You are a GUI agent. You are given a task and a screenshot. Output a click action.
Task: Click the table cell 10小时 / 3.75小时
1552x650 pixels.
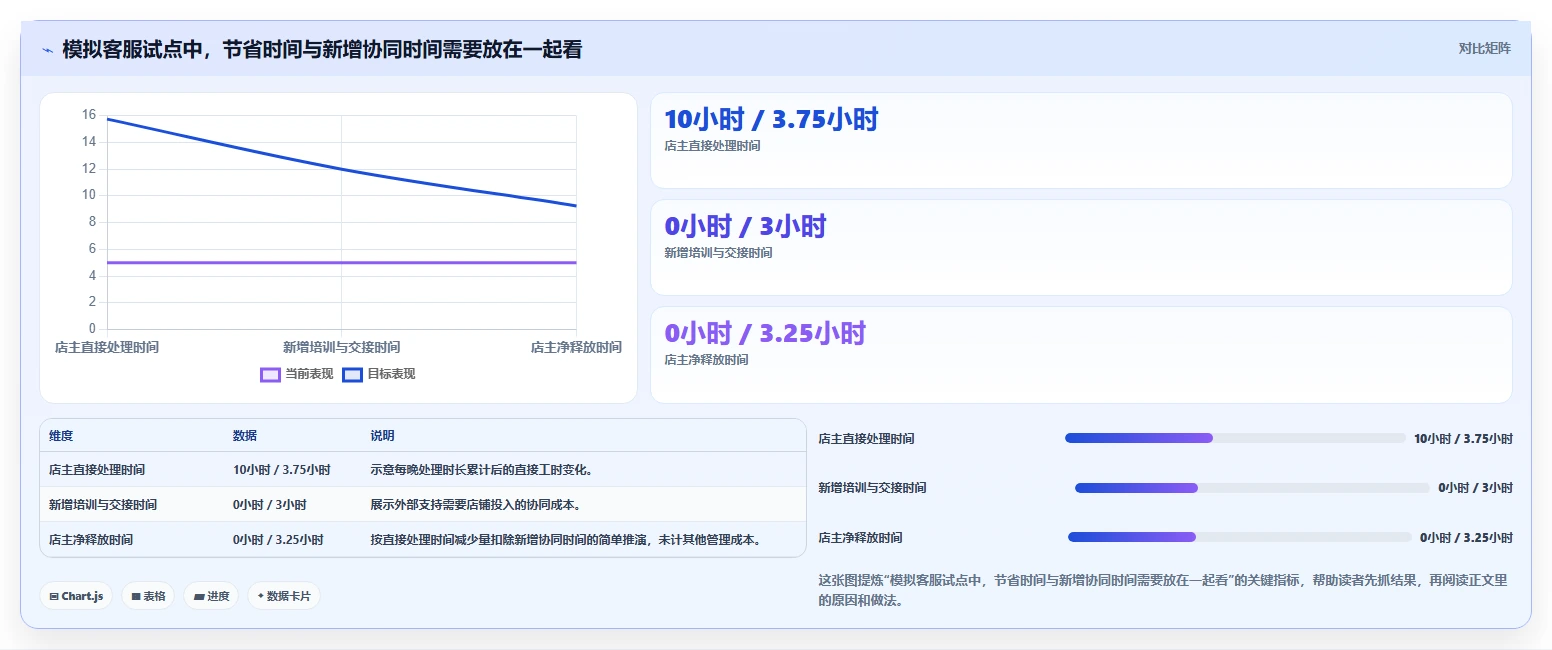tap(282, 469)
